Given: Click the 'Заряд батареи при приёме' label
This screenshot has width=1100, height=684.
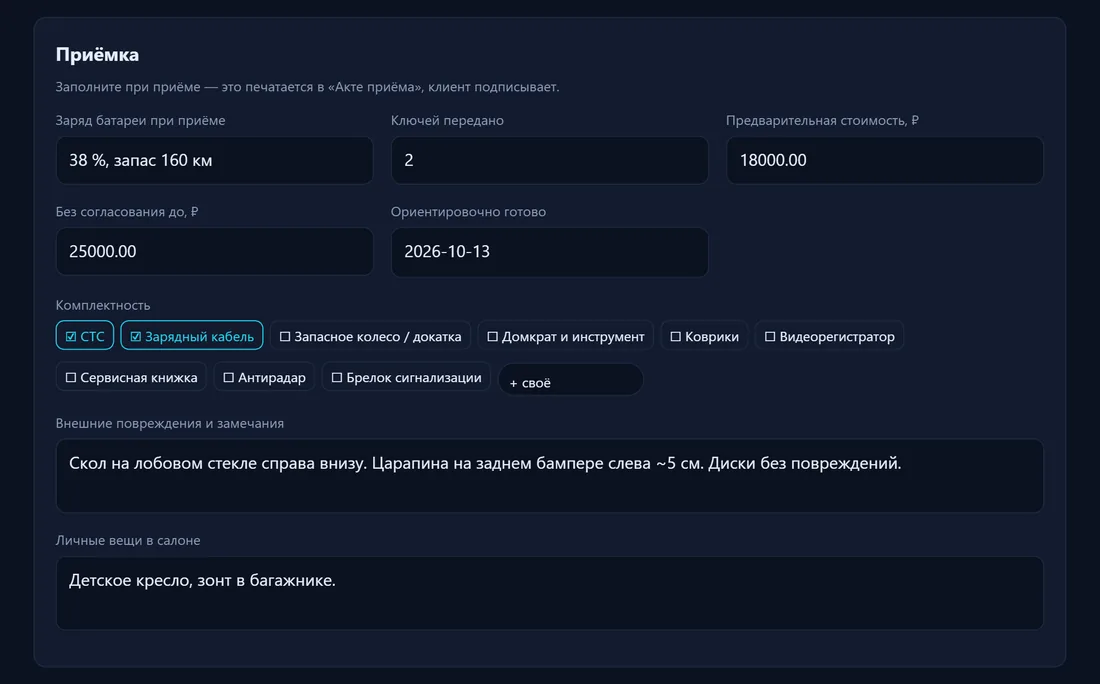Looking at the screenshot, I should (140, 121).
